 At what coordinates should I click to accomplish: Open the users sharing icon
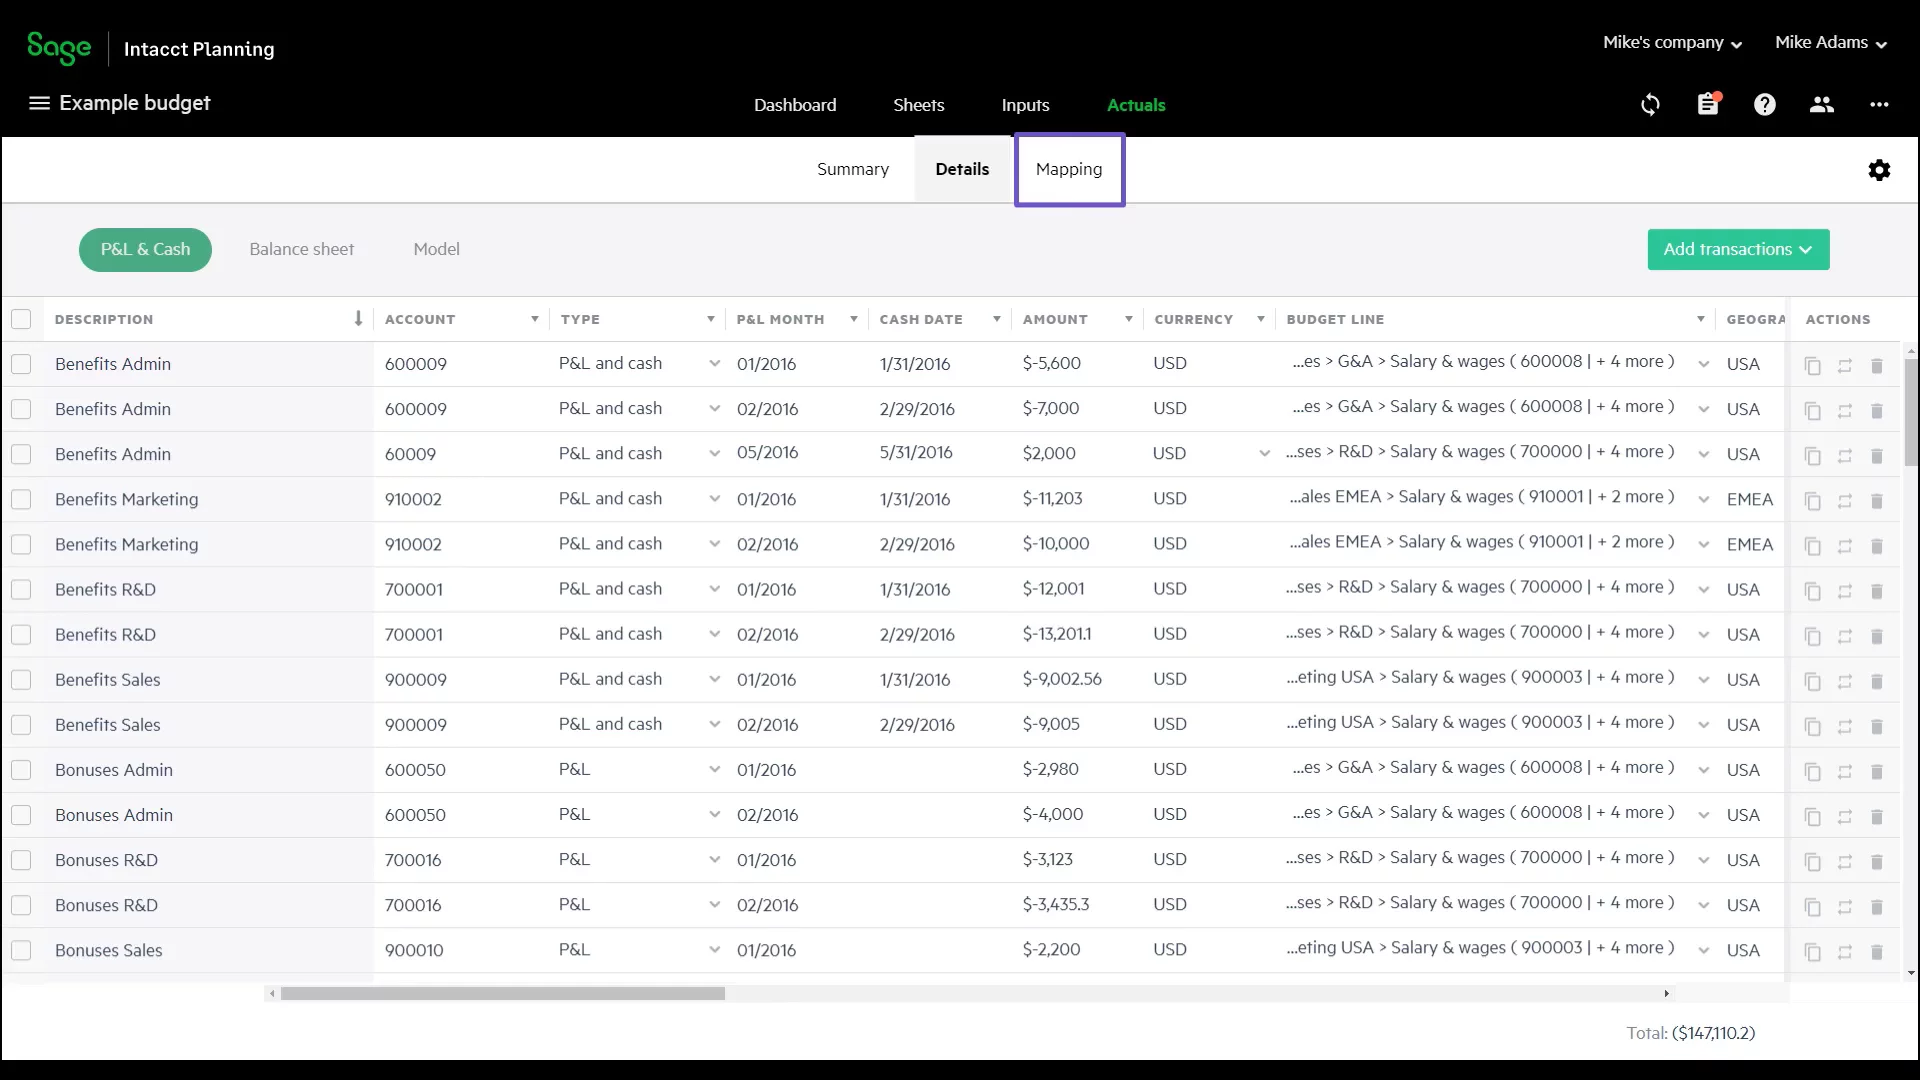(1822, 104)
